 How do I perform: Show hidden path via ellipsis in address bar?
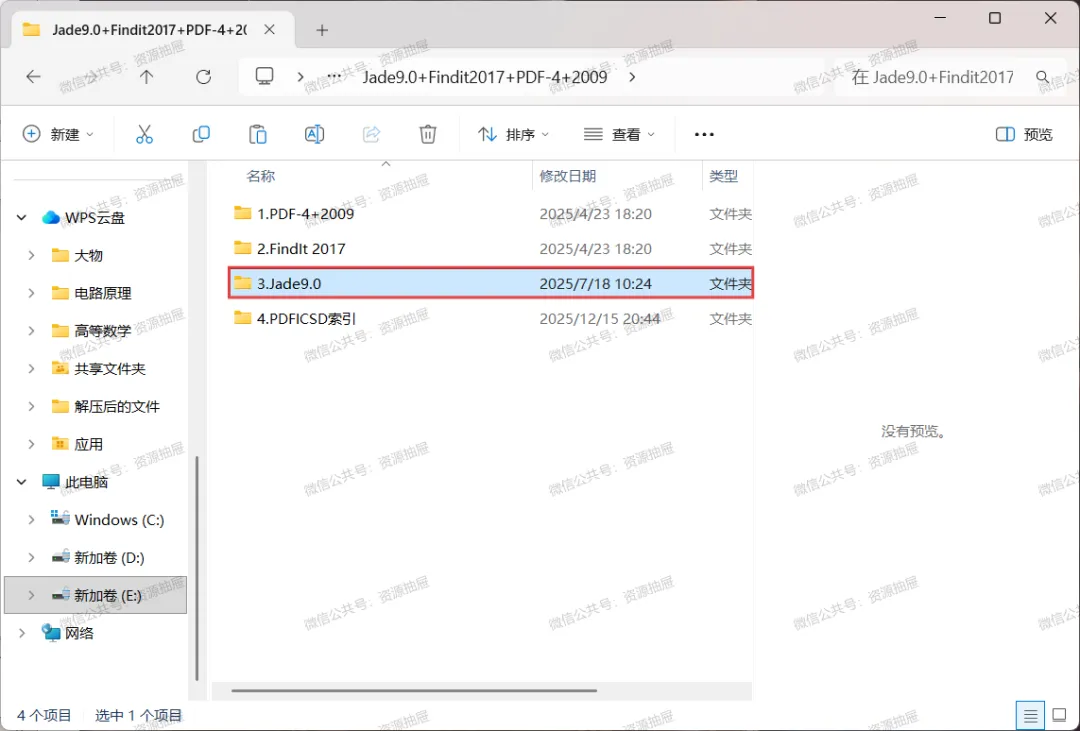pos(334,76)
